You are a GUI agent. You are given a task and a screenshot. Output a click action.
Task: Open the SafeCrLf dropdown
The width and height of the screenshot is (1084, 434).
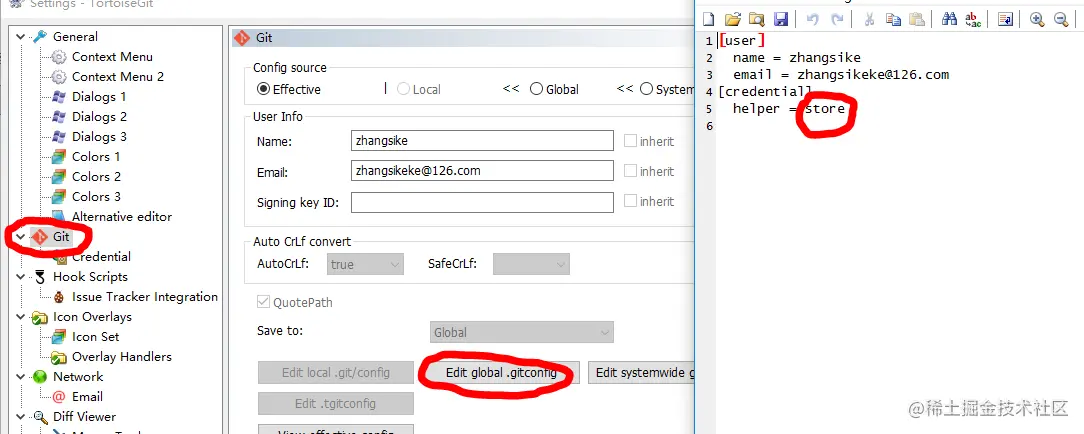(x=531, y=264)
